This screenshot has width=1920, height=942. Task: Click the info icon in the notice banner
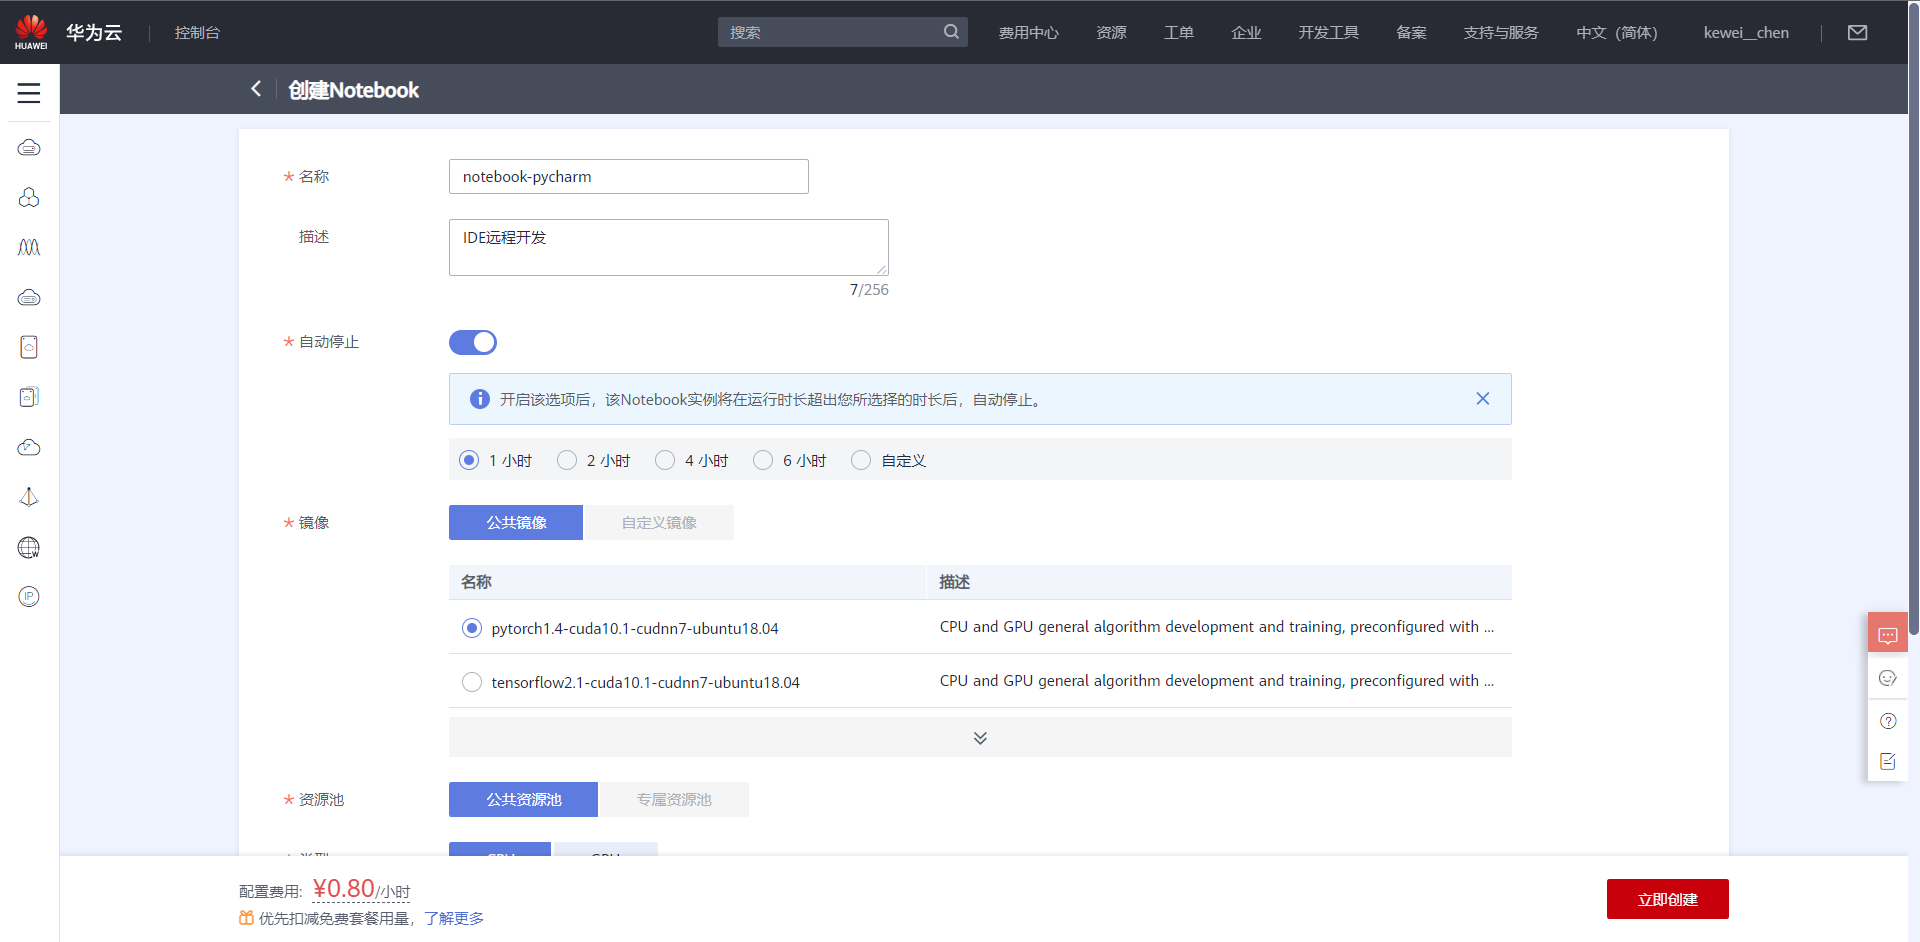(x=480, y=399)
